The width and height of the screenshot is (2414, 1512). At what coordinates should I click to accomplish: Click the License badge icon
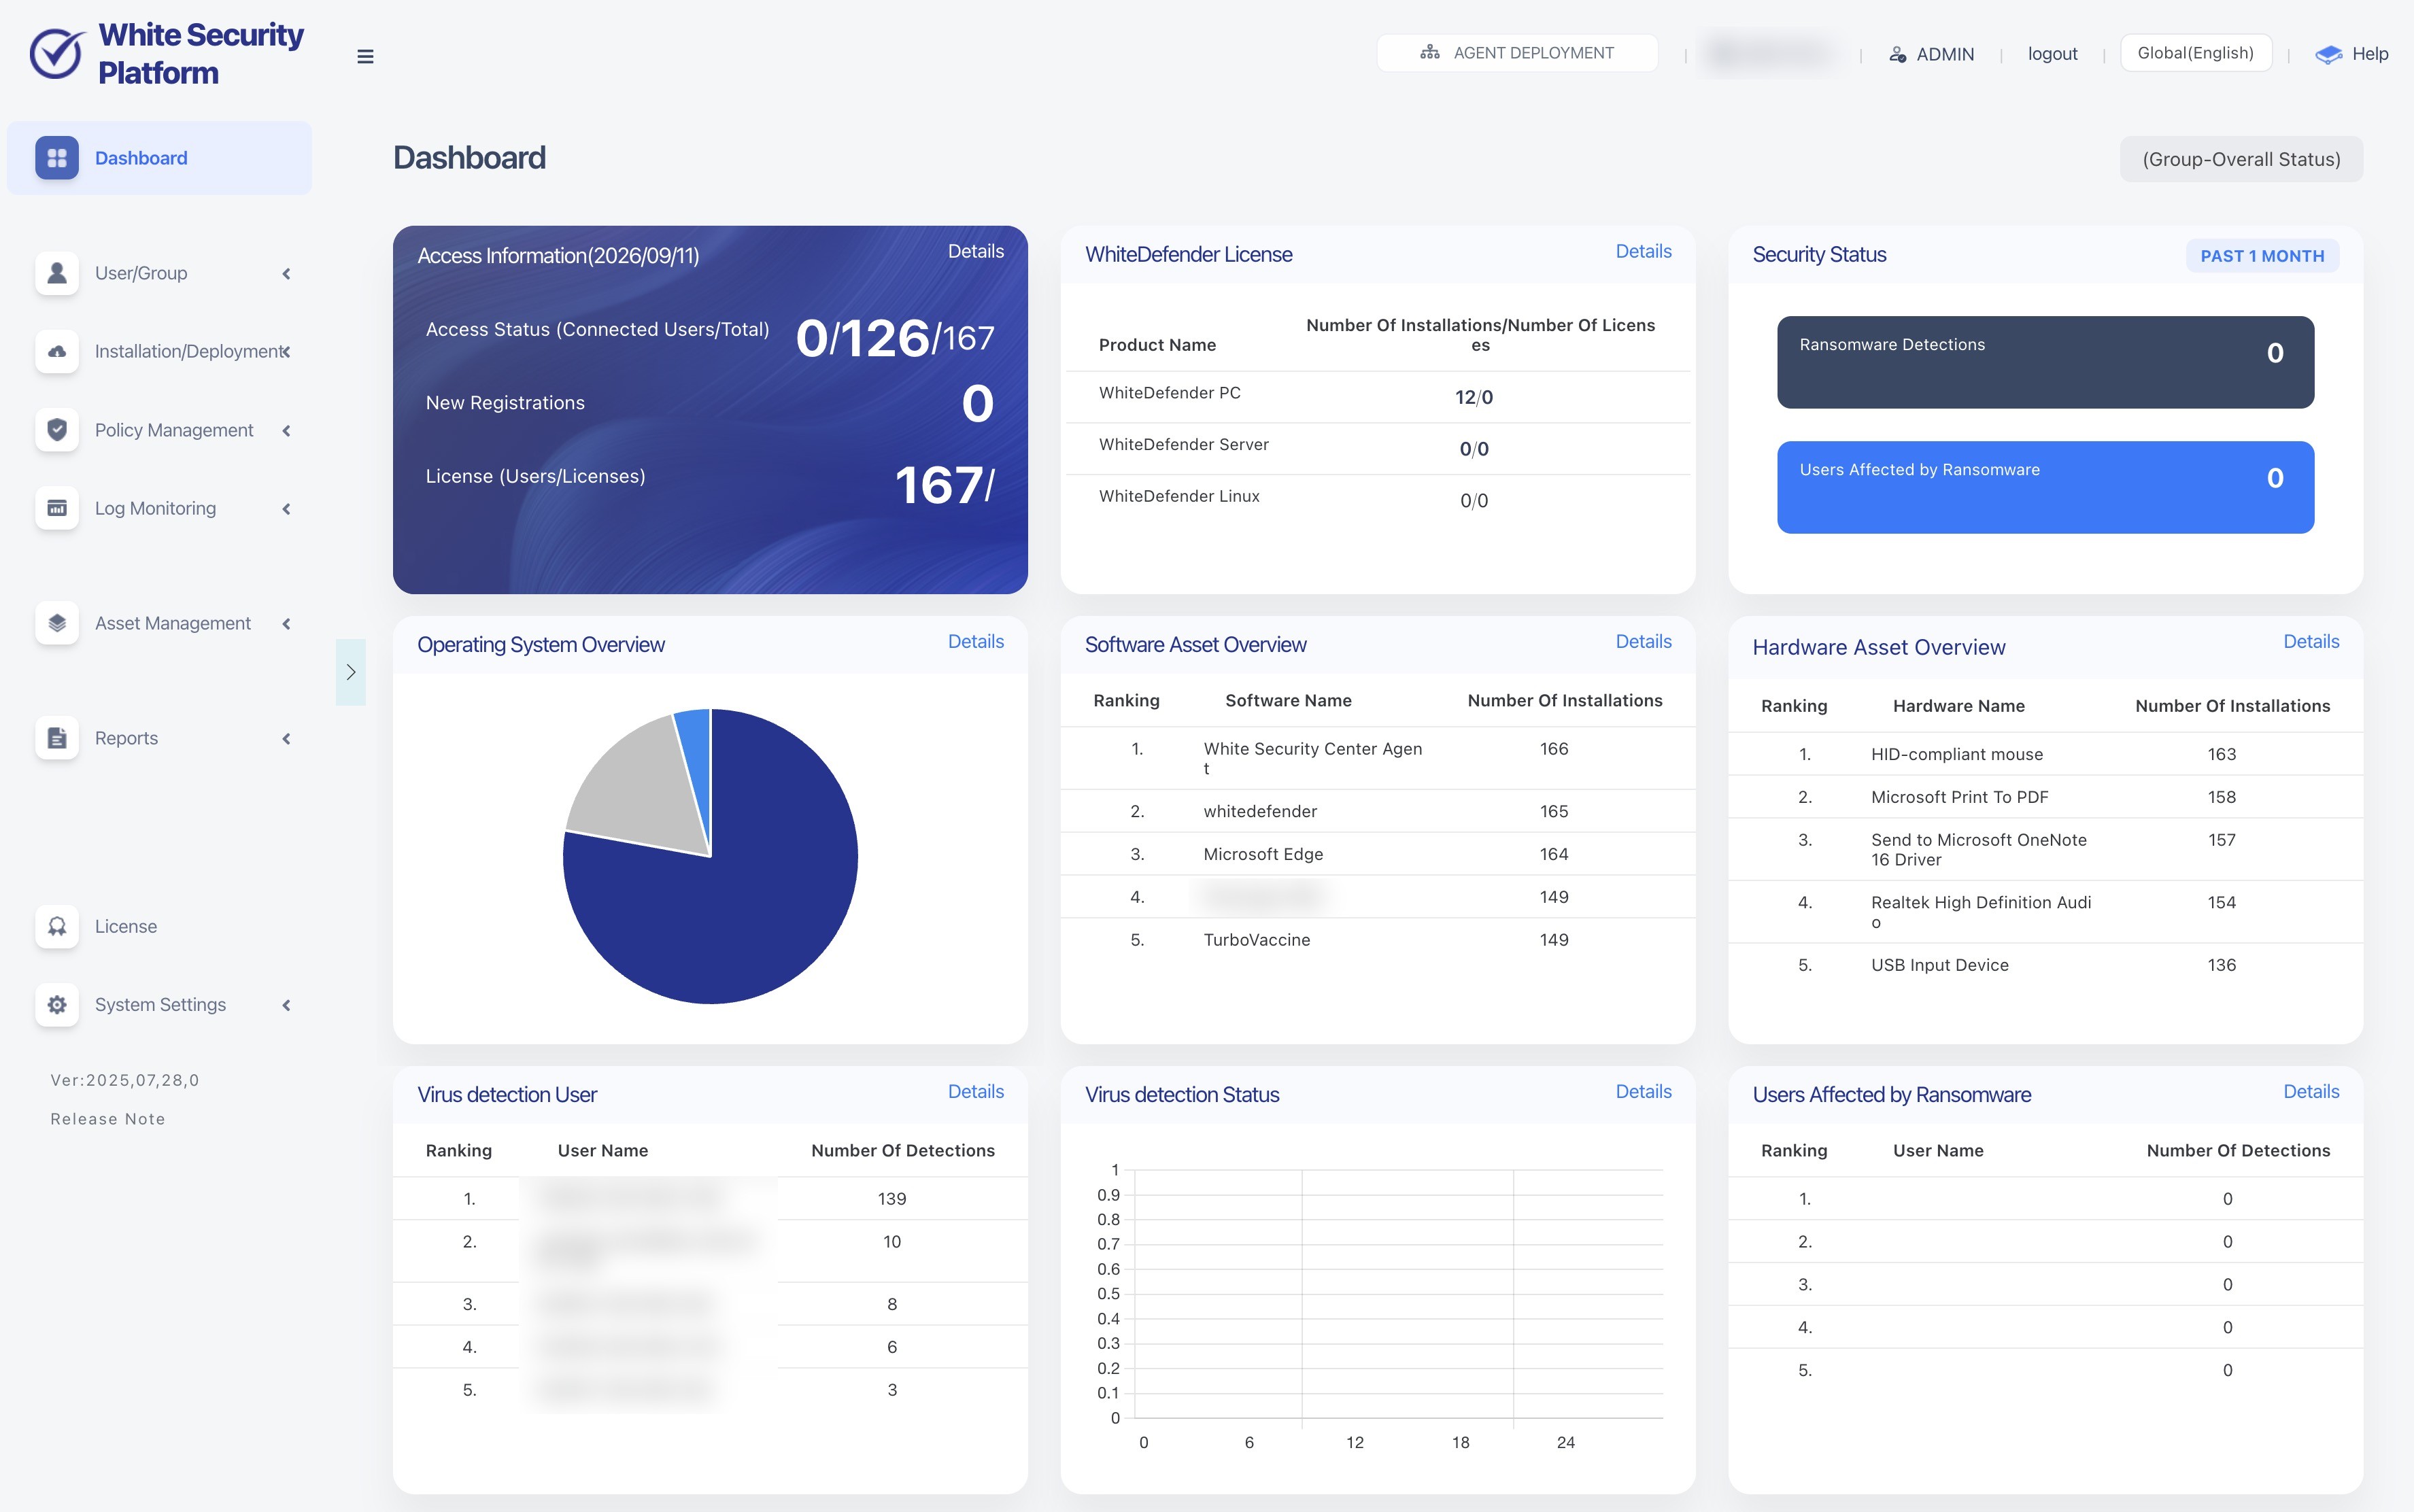tap(57, 926)
